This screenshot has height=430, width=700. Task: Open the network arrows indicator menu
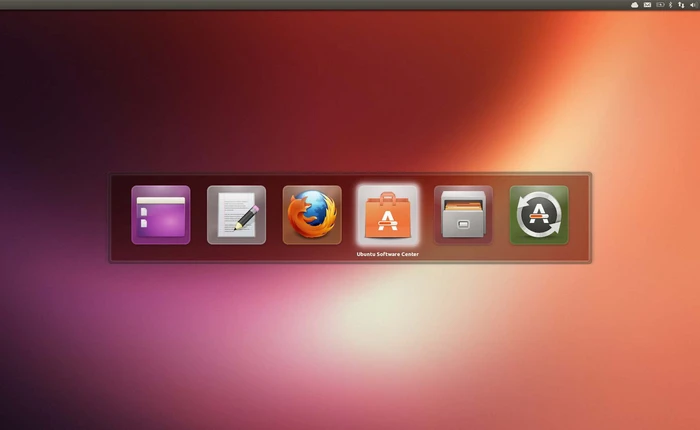(681, 4)
